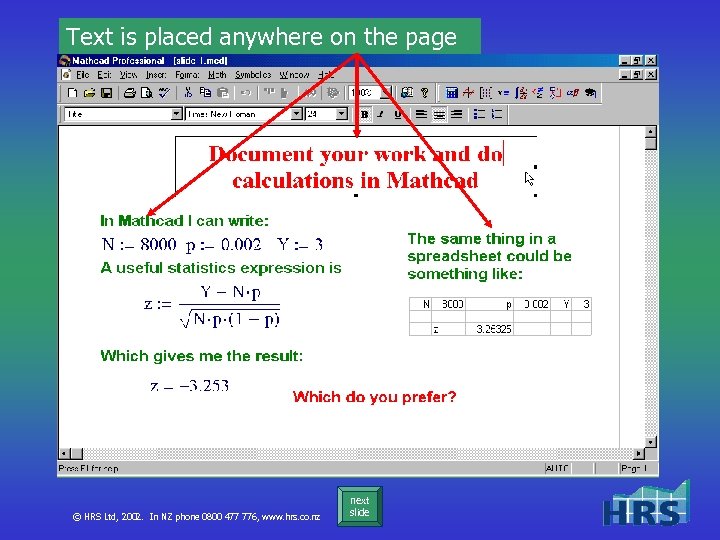
Task: Open the Matrix palette icon
Action: click(485, 93)
